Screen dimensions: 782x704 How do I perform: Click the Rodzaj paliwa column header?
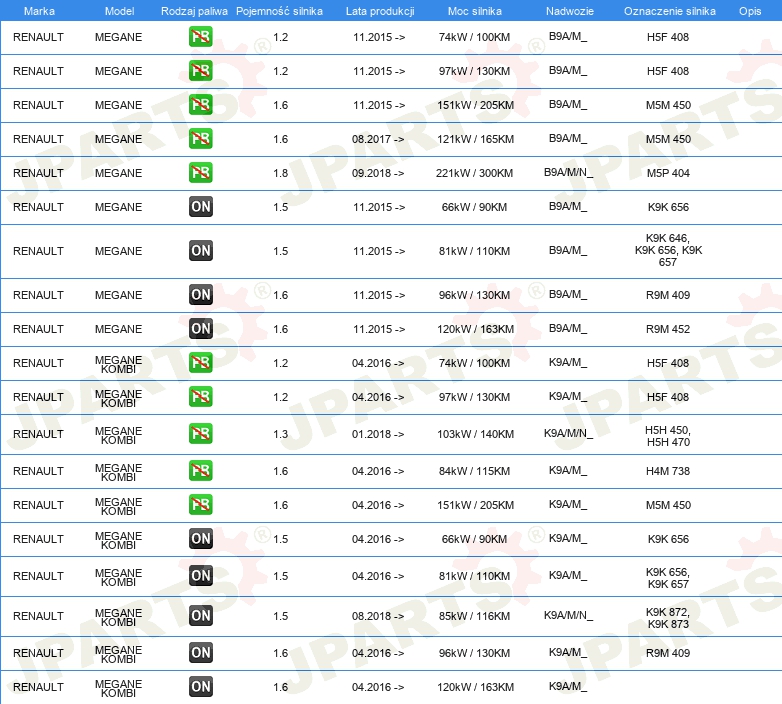tap(194, 11)
